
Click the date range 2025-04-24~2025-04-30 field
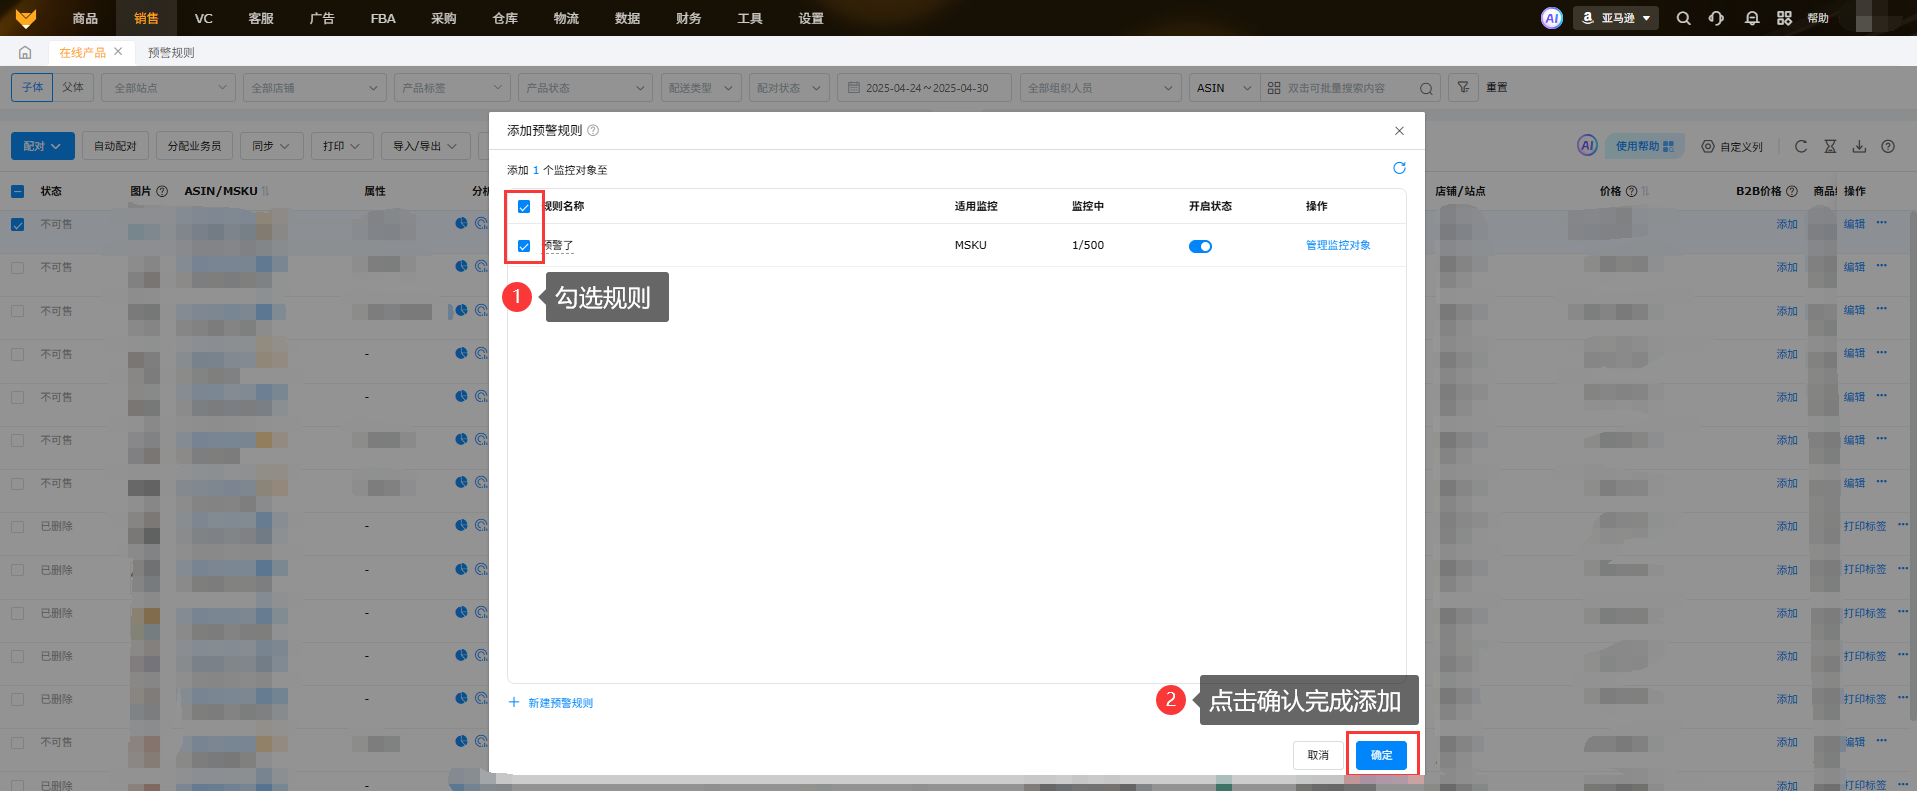pos(924,88)
